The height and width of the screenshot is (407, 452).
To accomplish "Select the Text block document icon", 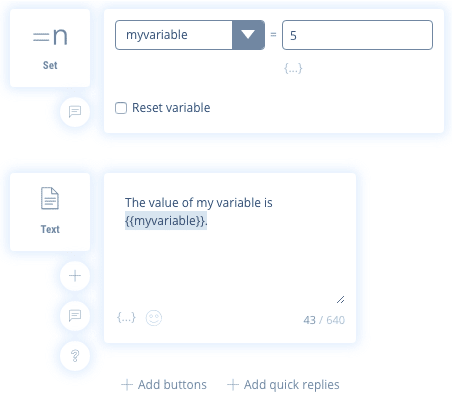I will point(50,198).
